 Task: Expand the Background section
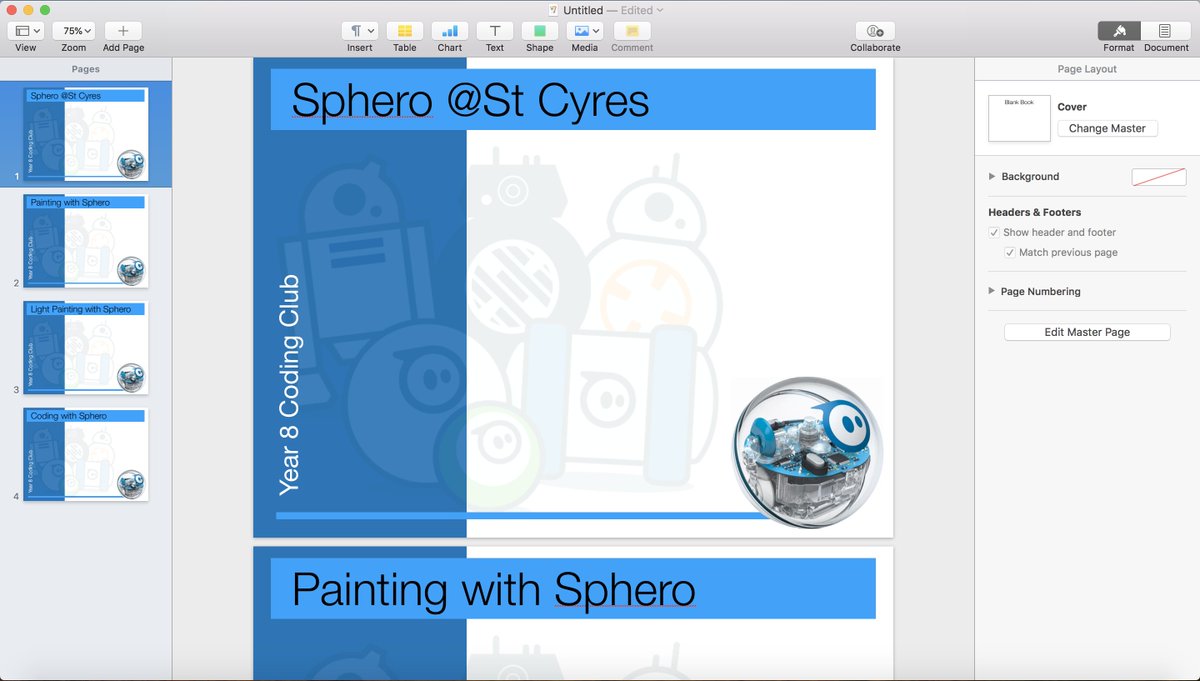click(x=992, y=176)
